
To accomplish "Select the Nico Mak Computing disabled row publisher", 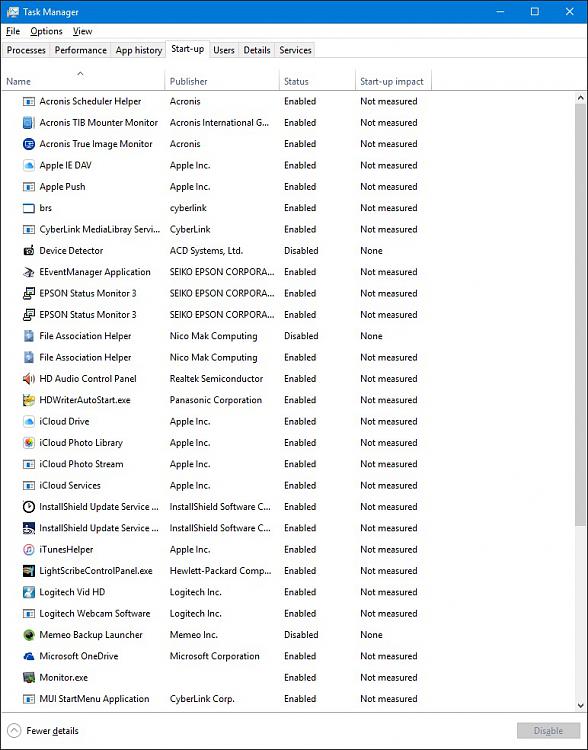I will click(213, 336).
